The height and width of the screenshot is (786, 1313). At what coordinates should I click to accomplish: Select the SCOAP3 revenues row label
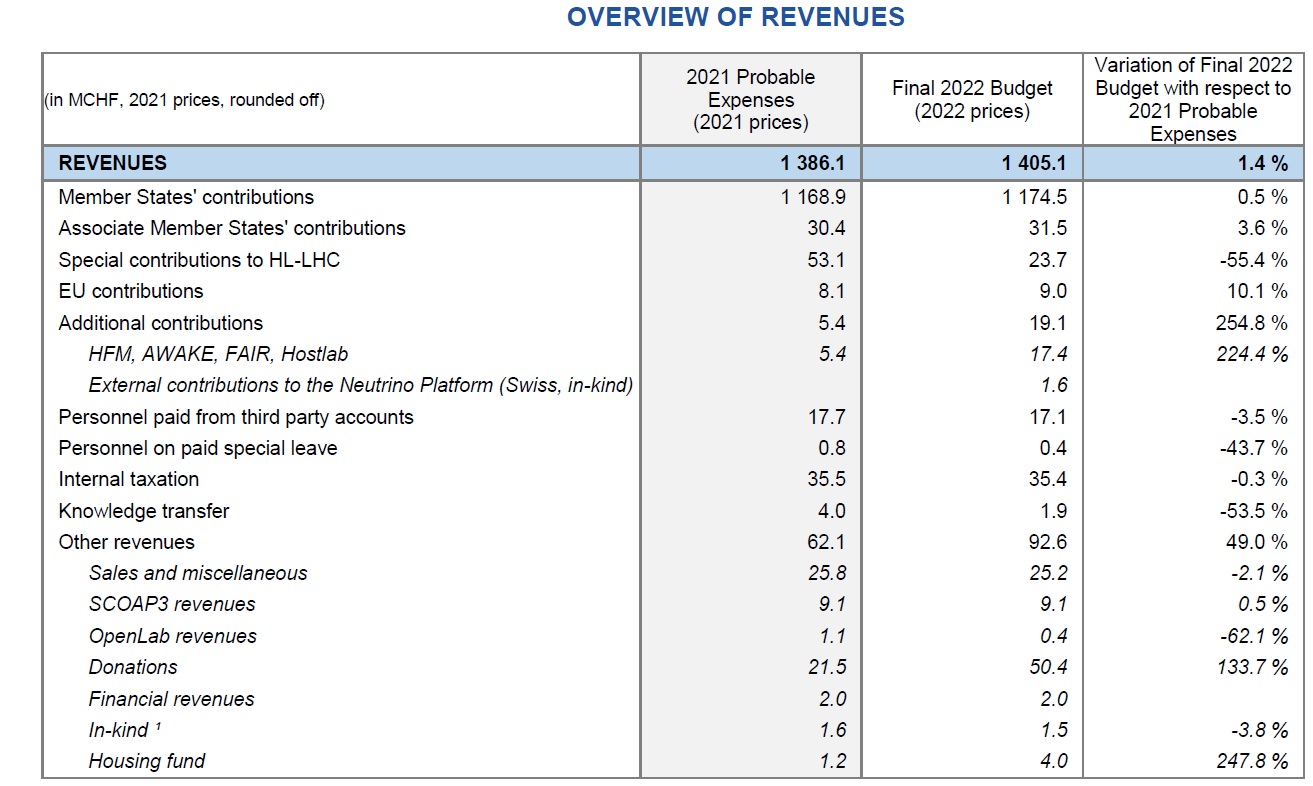coord(172,604)
